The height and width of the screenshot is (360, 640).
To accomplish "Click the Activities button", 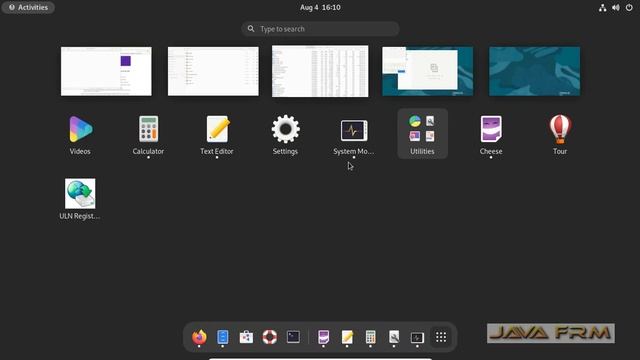I will tap(28, 7).
